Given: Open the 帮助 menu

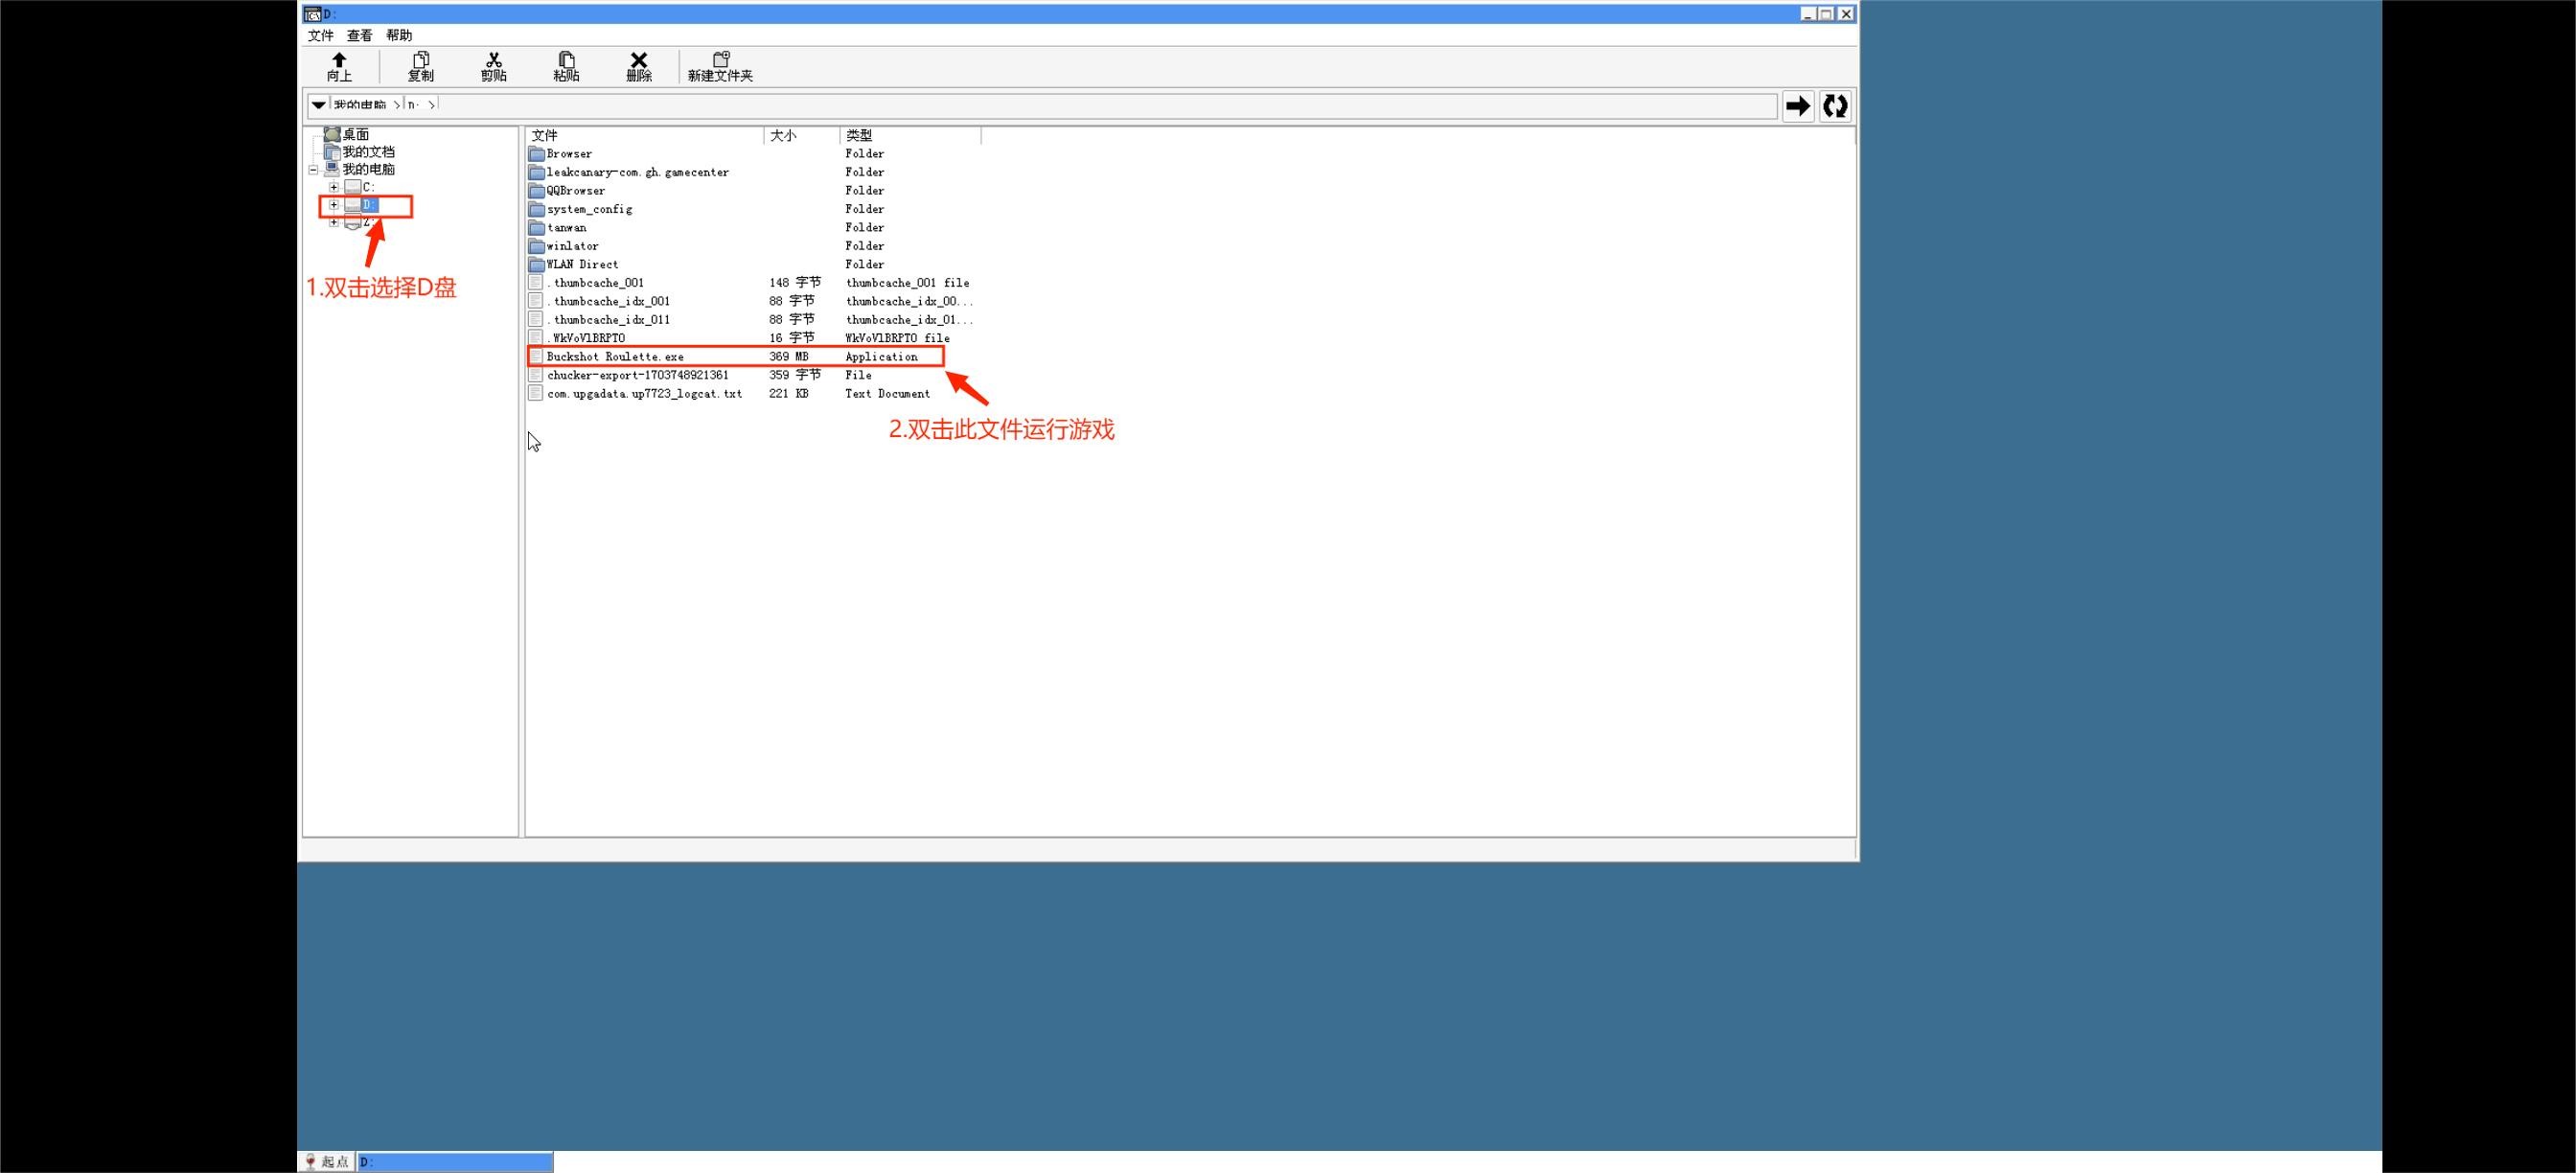Looking at the screenshot, I should coord(399,36).
